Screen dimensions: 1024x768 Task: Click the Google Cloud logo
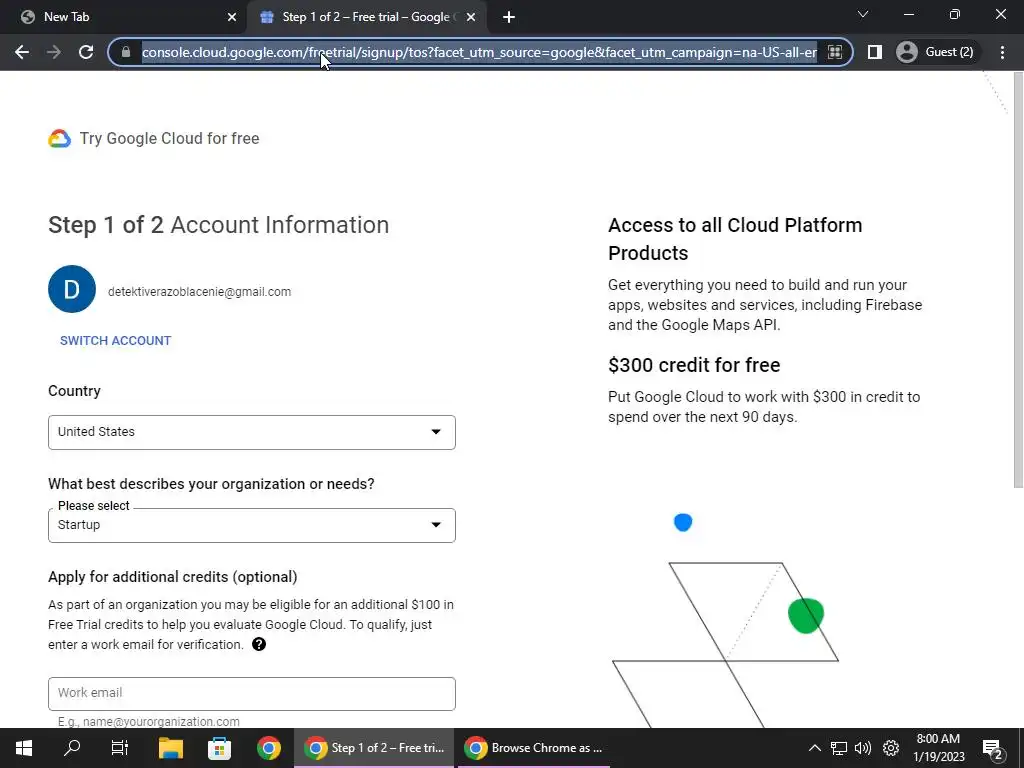[x=59, y=138]
